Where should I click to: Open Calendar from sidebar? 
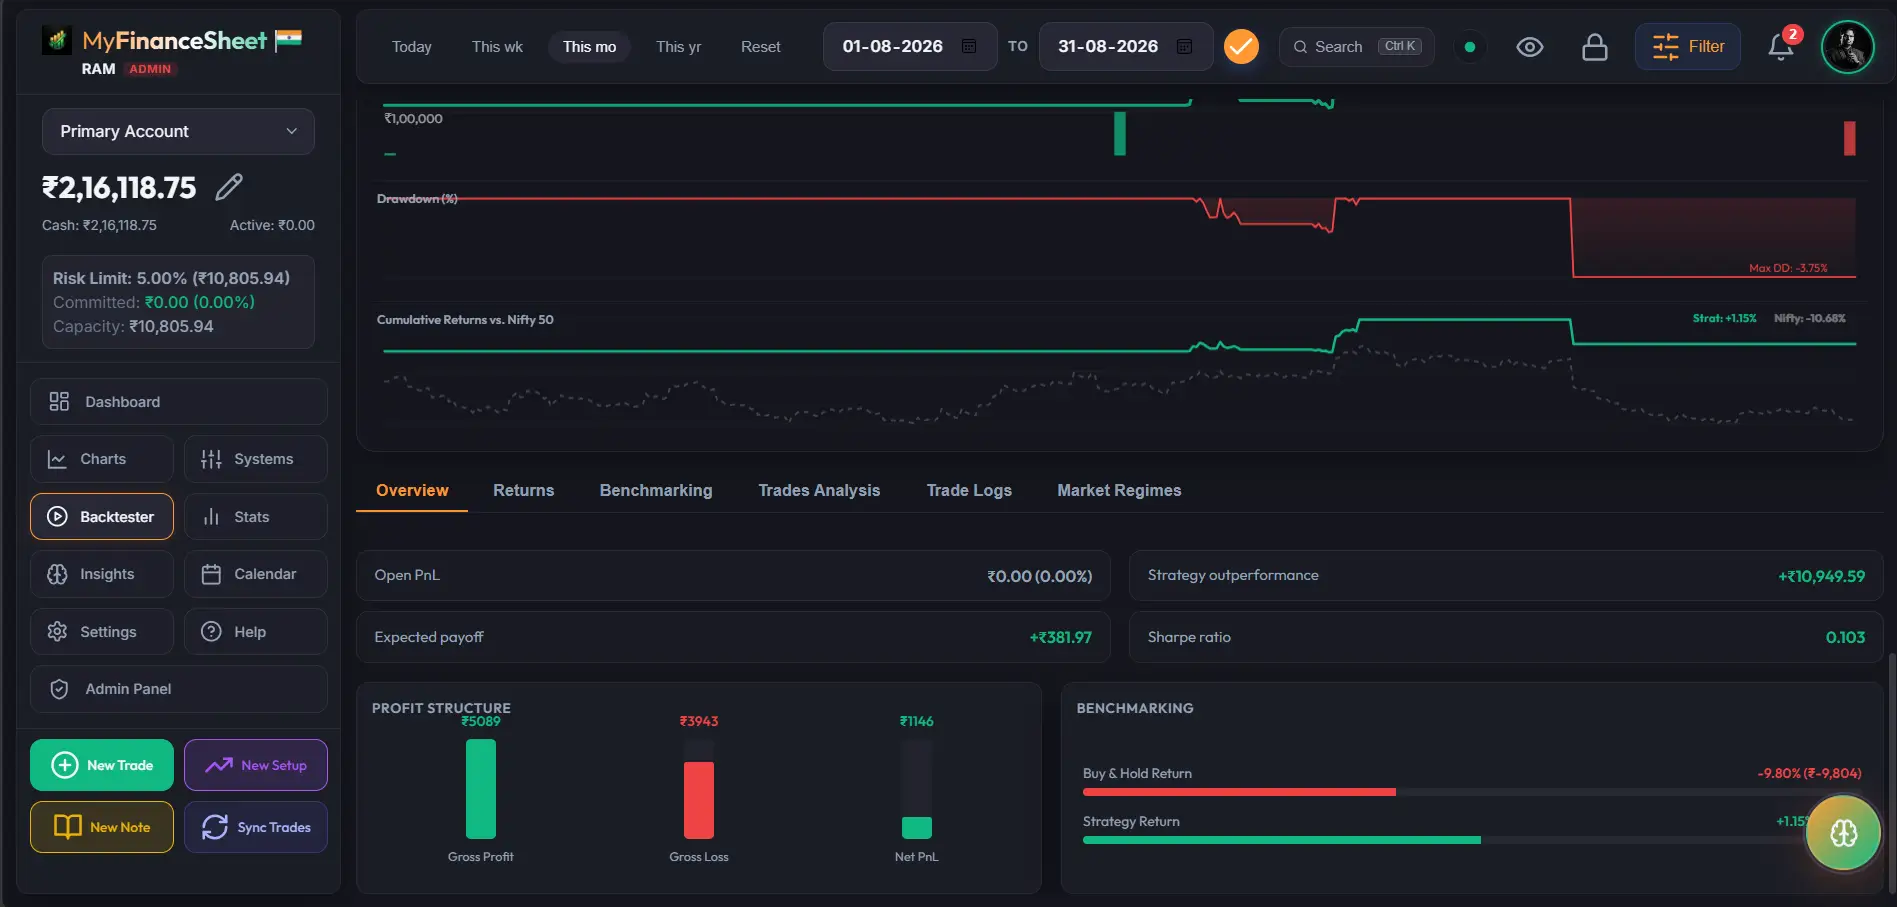[x=255, y=574]
